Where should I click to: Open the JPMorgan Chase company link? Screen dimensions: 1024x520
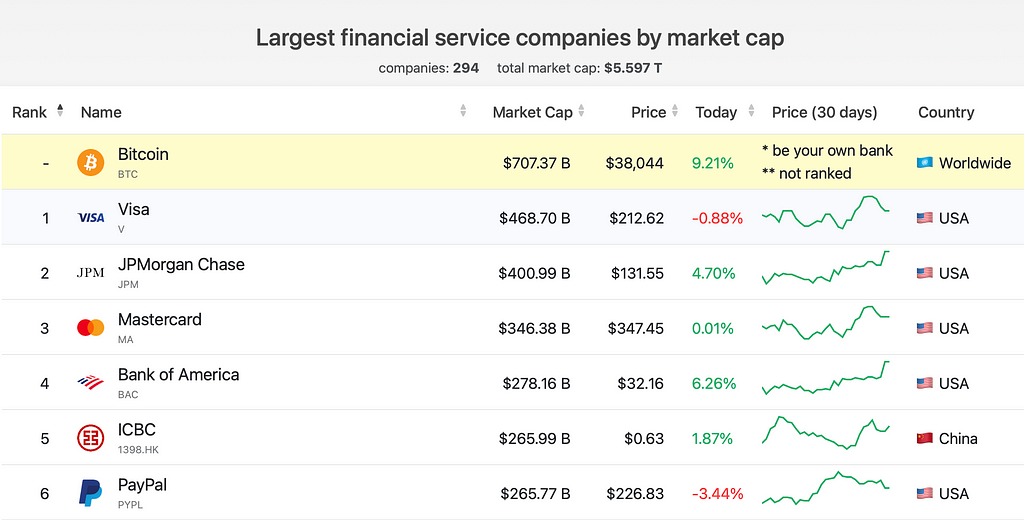(x=181, y=265)
